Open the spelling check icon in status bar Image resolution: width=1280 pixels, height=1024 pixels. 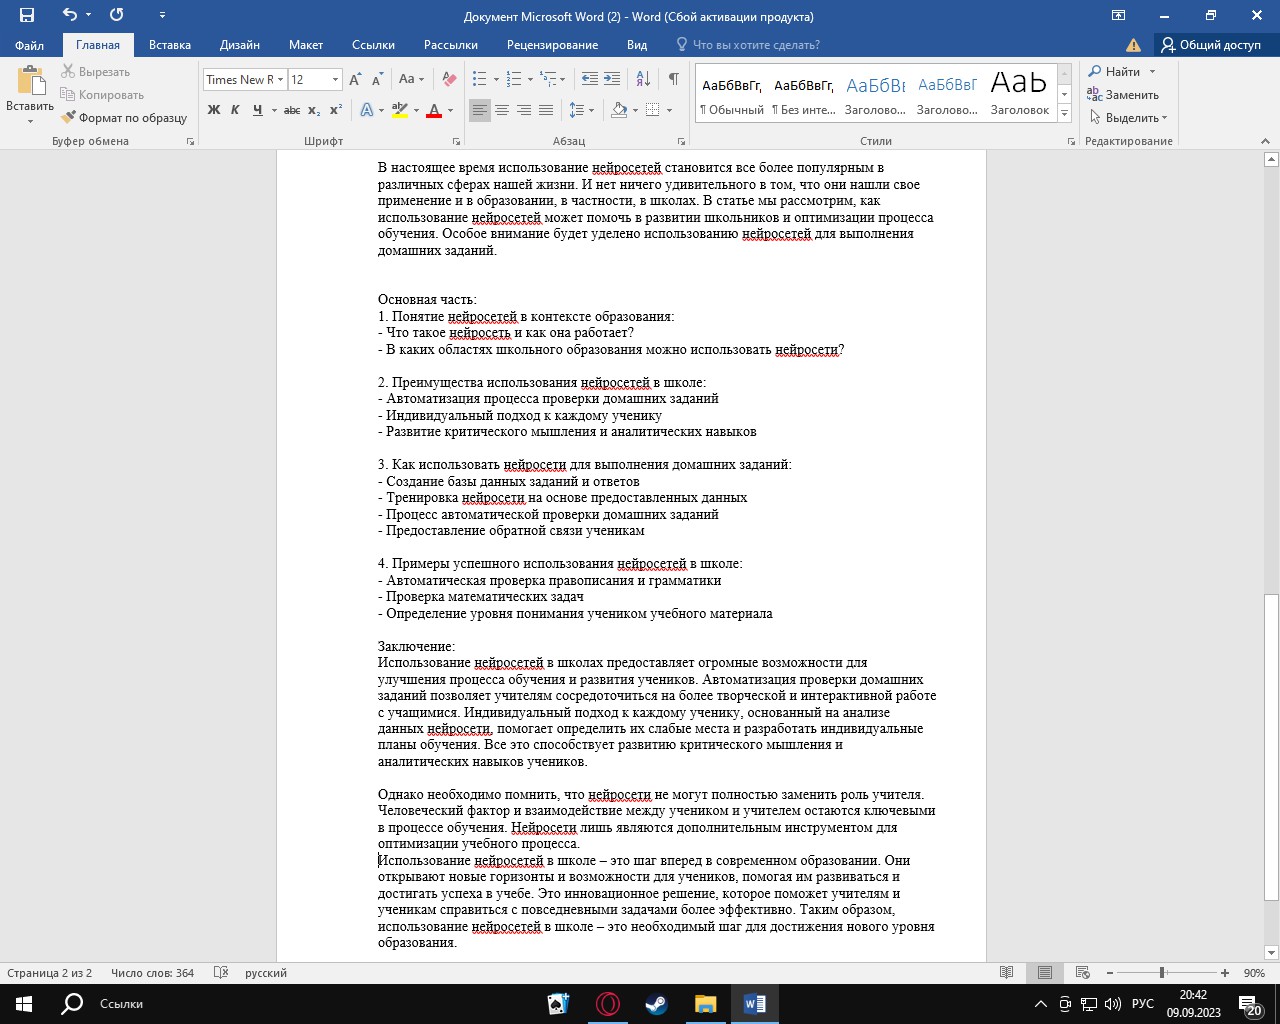coord(221,973)
